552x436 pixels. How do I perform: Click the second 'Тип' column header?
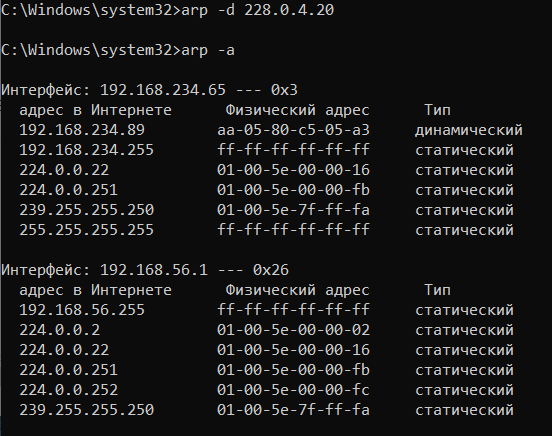438,290
